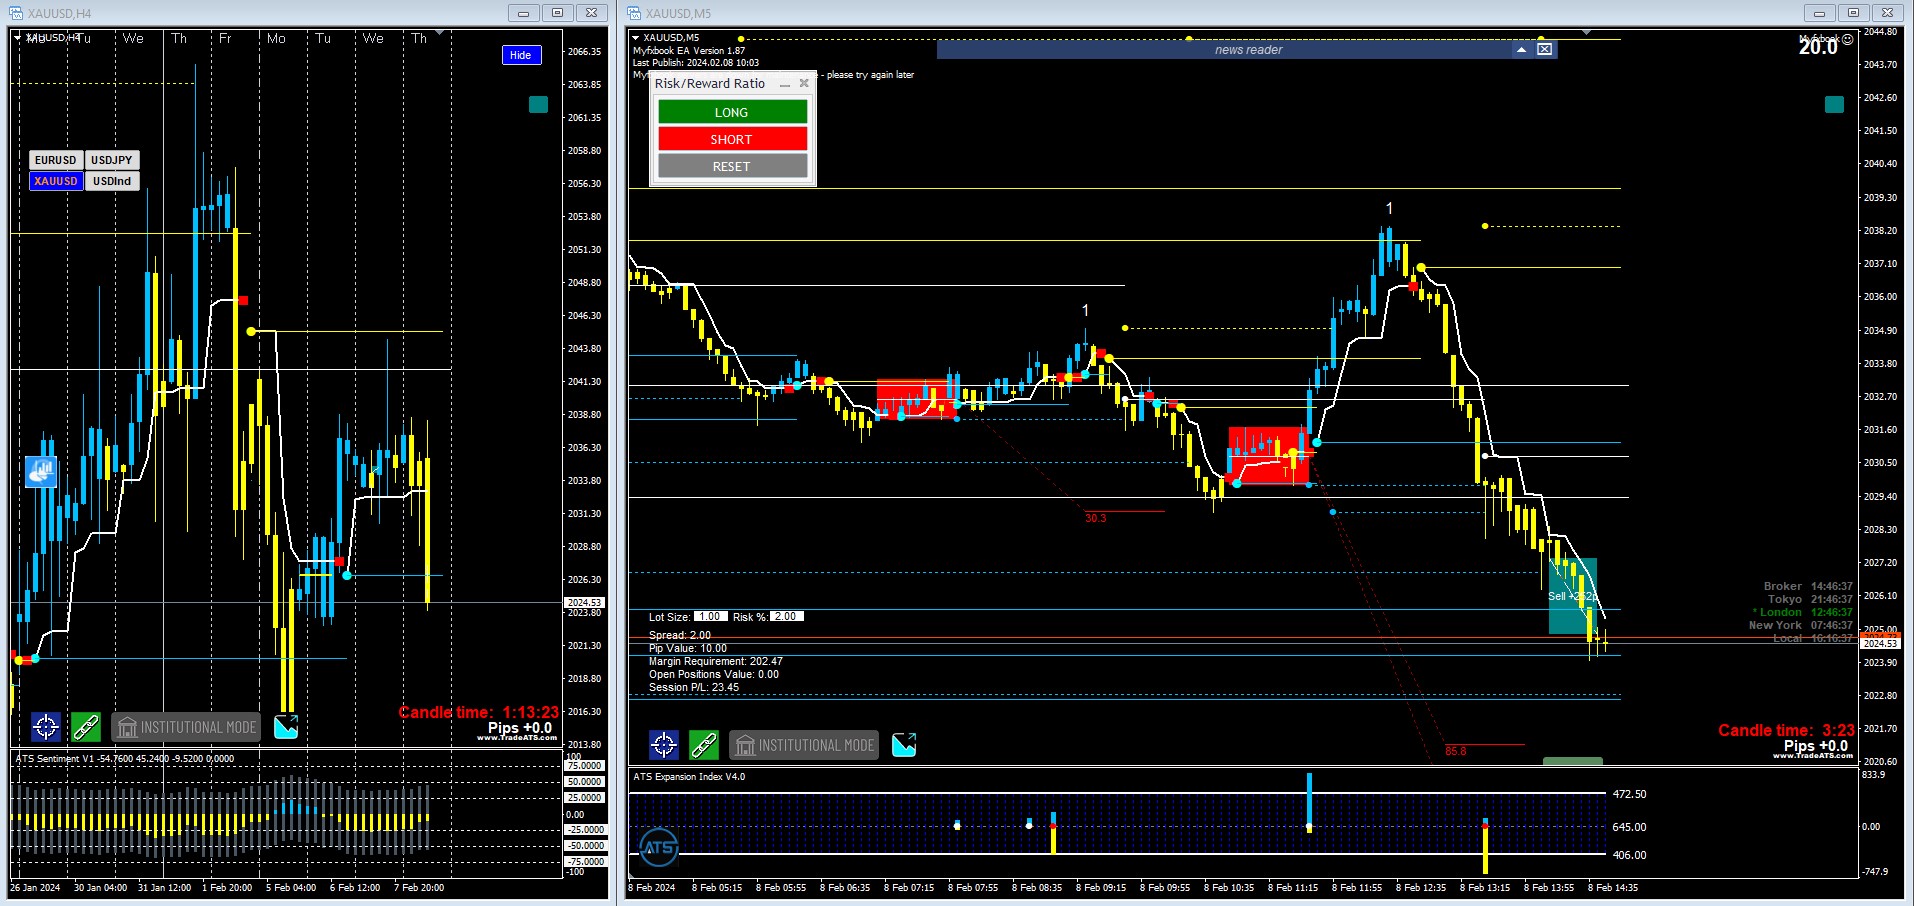Click the Risk/Reward Ratio panel title
This screenshot has height=906, width=1914.
click(x=710, y=84)
